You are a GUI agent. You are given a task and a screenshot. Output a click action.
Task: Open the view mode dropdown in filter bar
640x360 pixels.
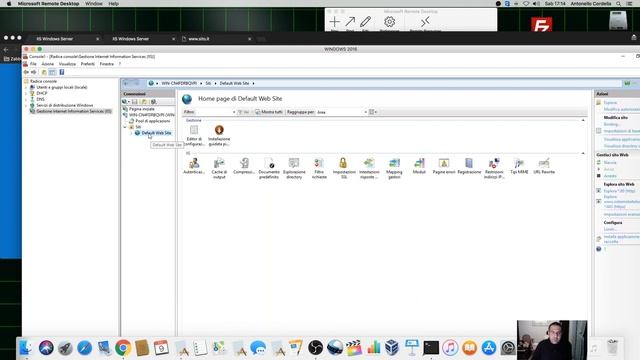(373, 112)
